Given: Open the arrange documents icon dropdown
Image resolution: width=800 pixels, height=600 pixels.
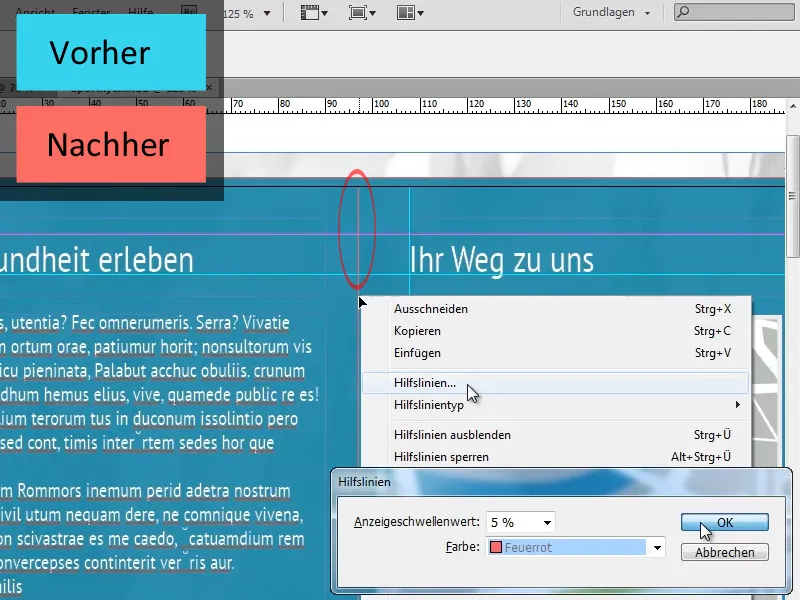Looking at the screenshot, I should tap(410, 13).
